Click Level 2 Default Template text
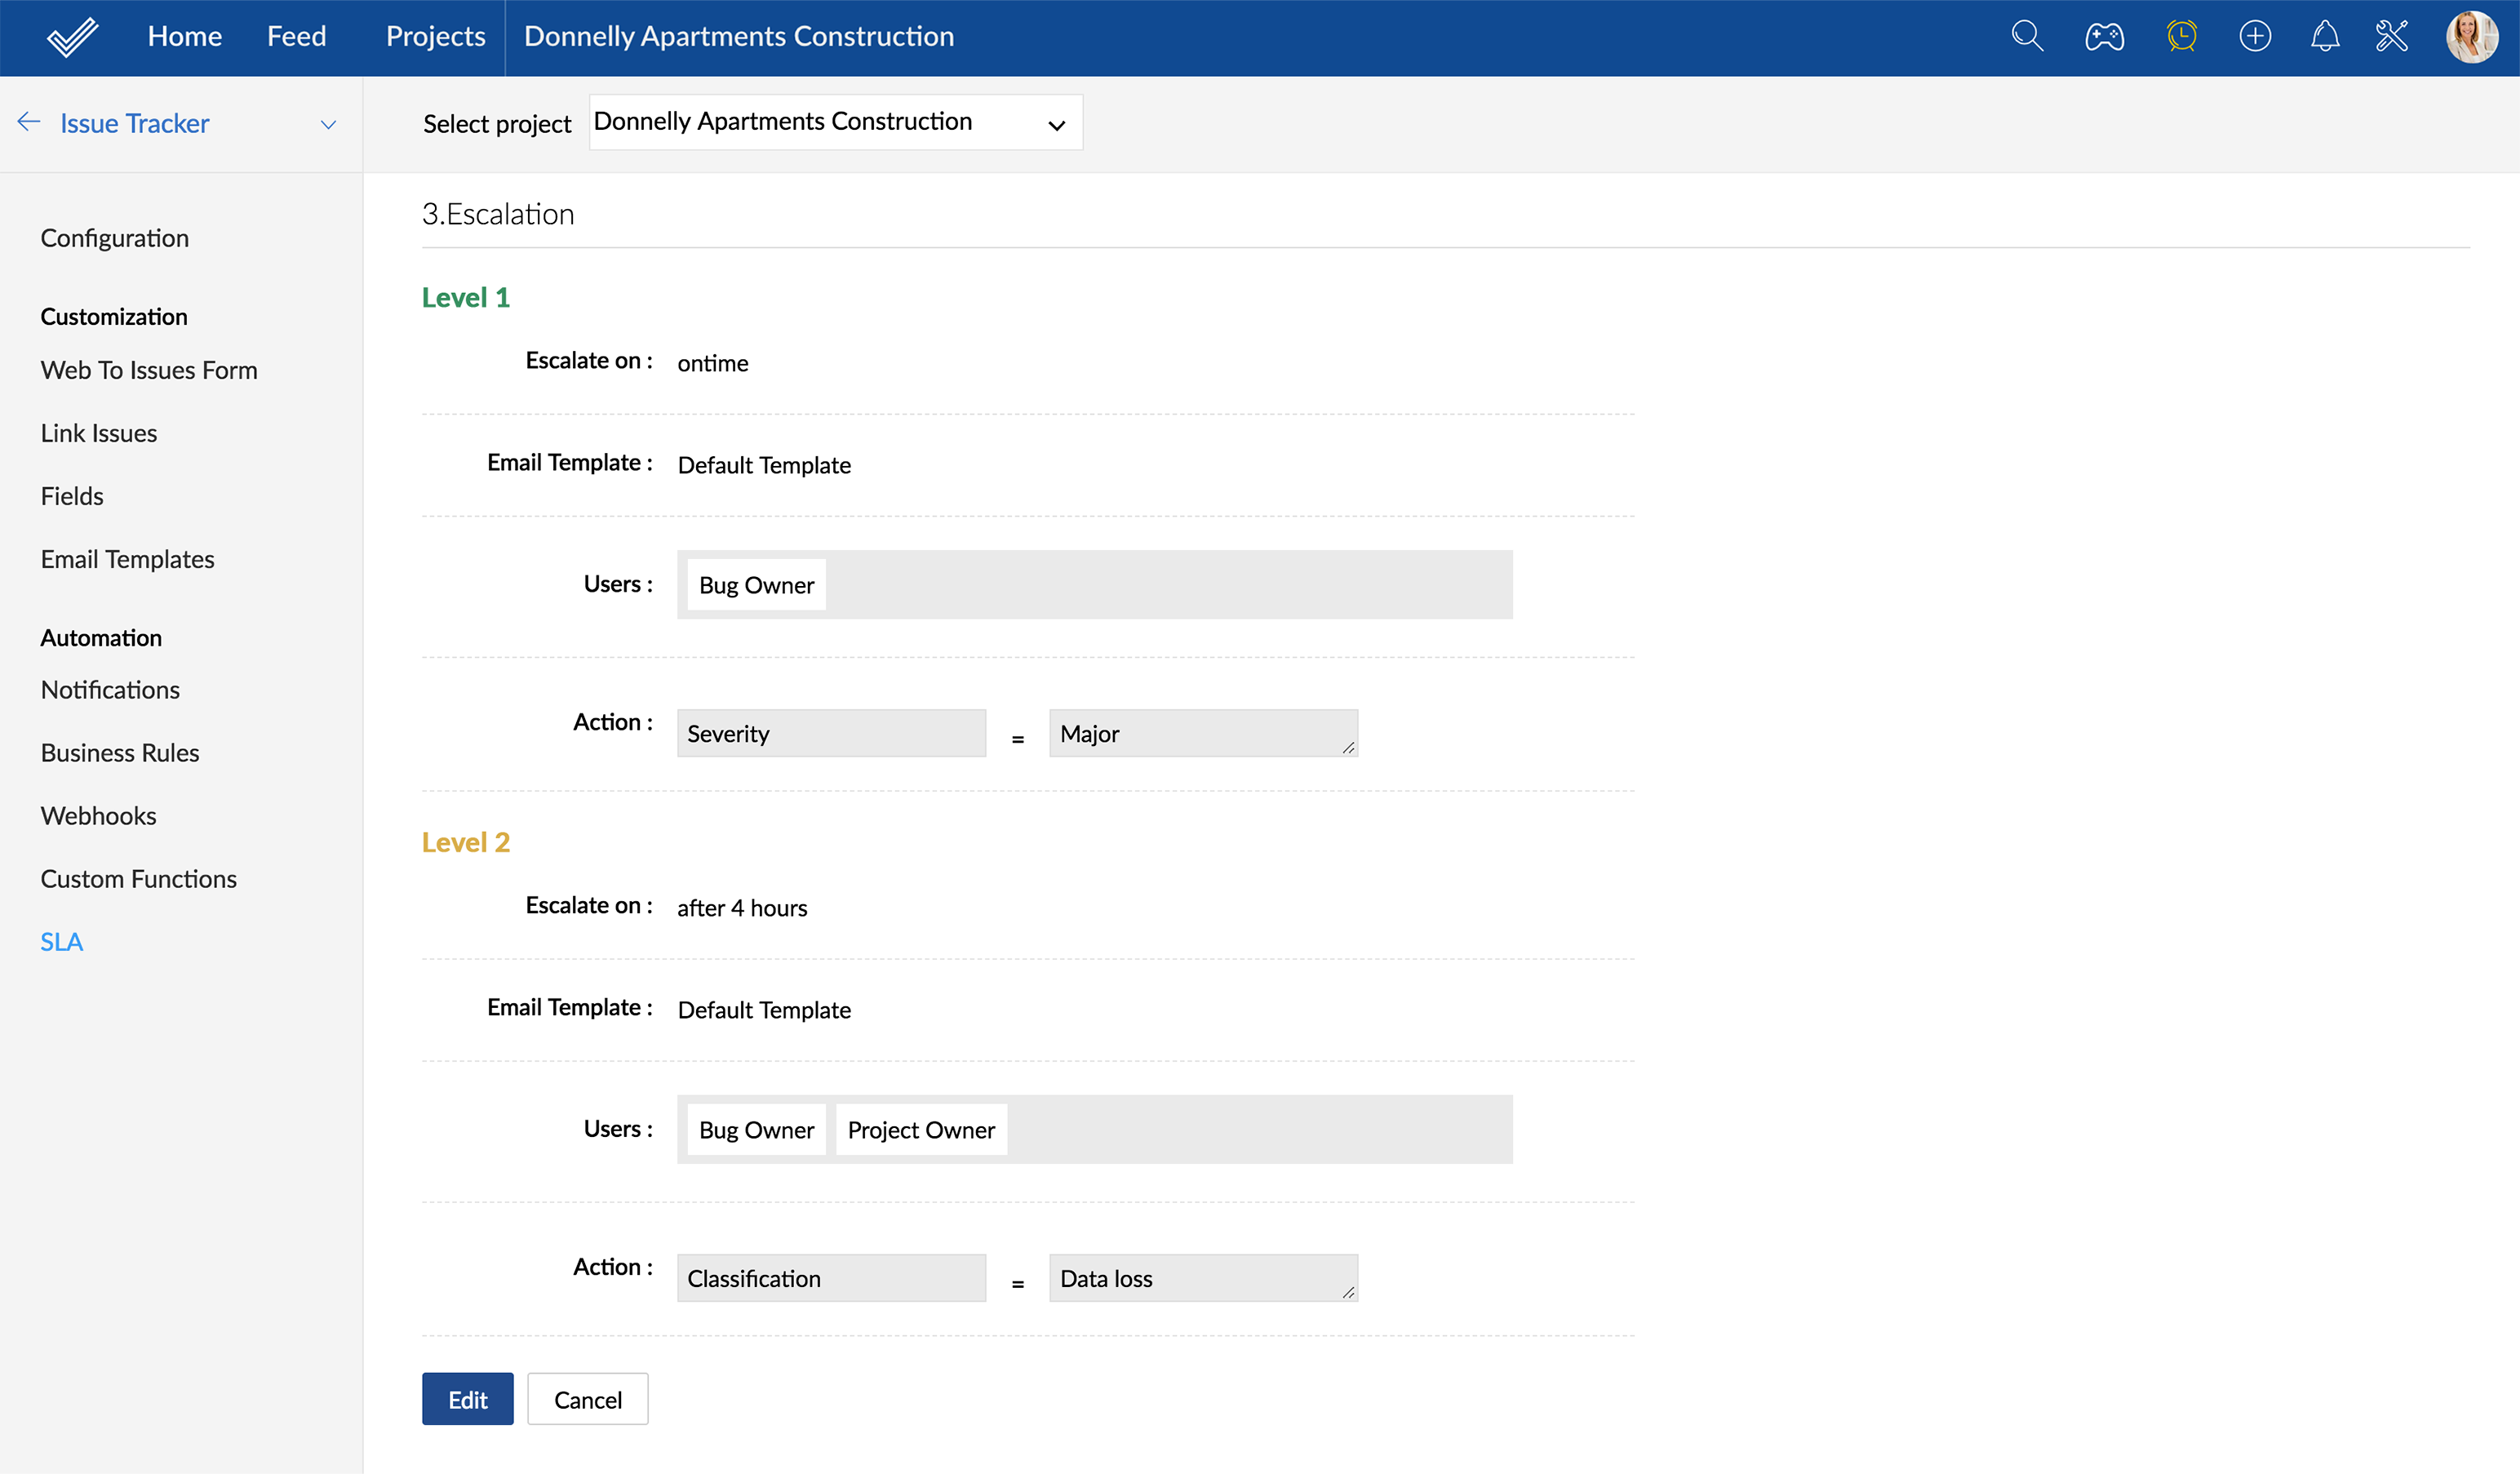Image resolution: width=2520 pixels, height=1474 pixels. pos(764,1010)
